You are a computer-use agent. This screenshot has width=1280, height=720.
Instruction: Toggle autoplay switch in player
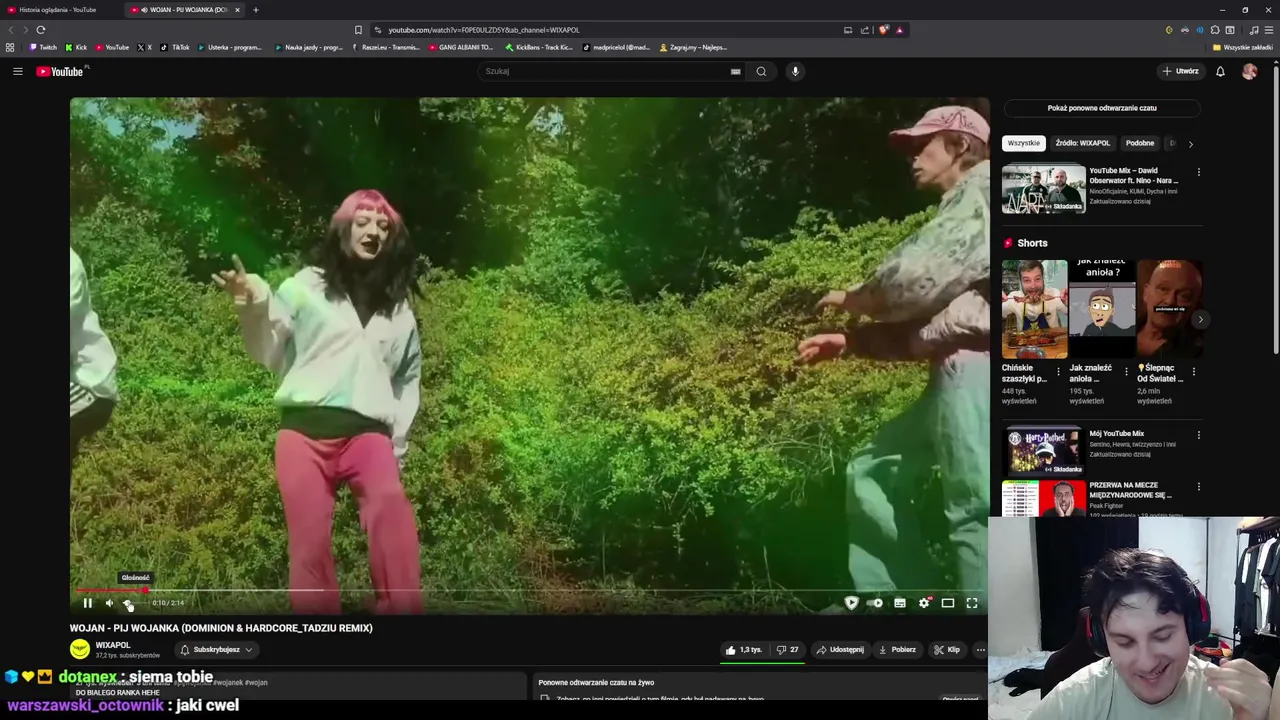click(x=876, y=603)
